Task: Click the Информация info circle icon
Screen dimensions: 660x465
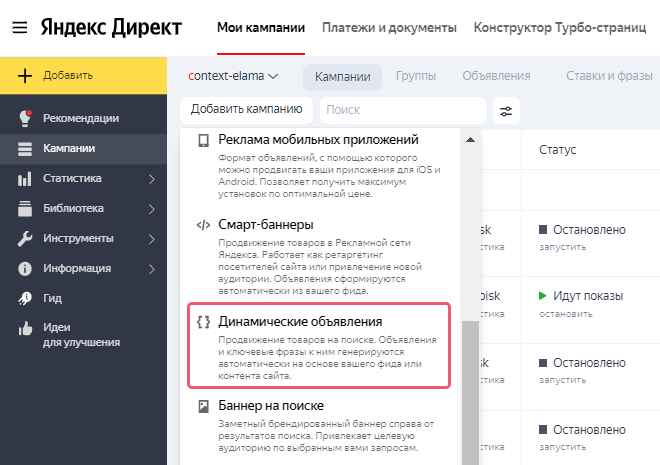Action: [25, 268]
